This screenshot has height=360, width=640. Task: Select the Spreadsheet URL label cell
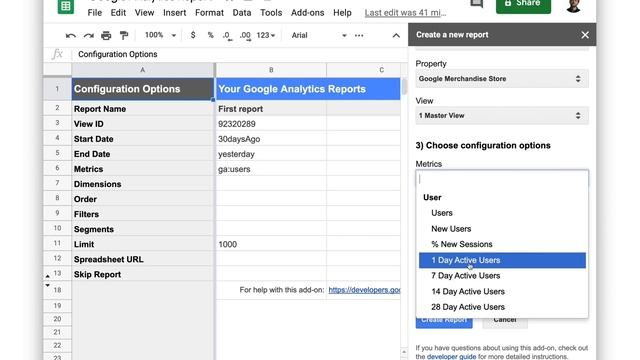click(142, 260)
